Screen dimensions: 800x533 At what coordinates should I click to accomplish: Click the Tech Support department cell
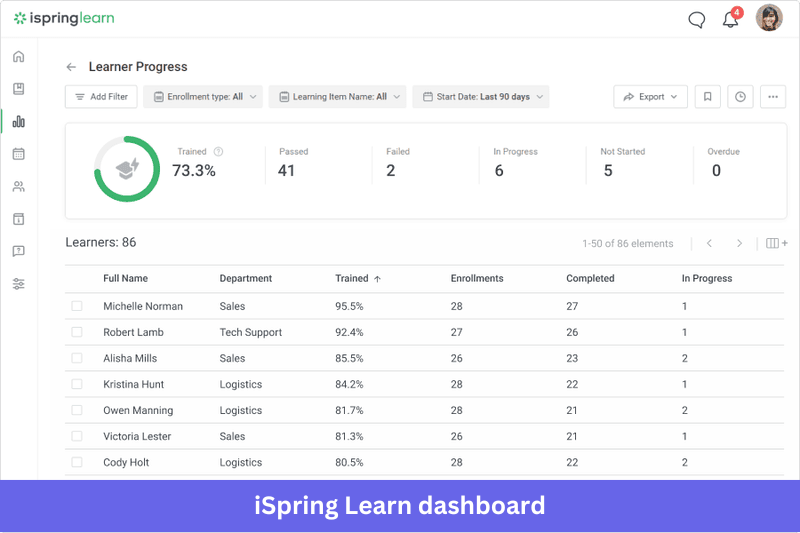pyautogui.click(x=251, y=332)
